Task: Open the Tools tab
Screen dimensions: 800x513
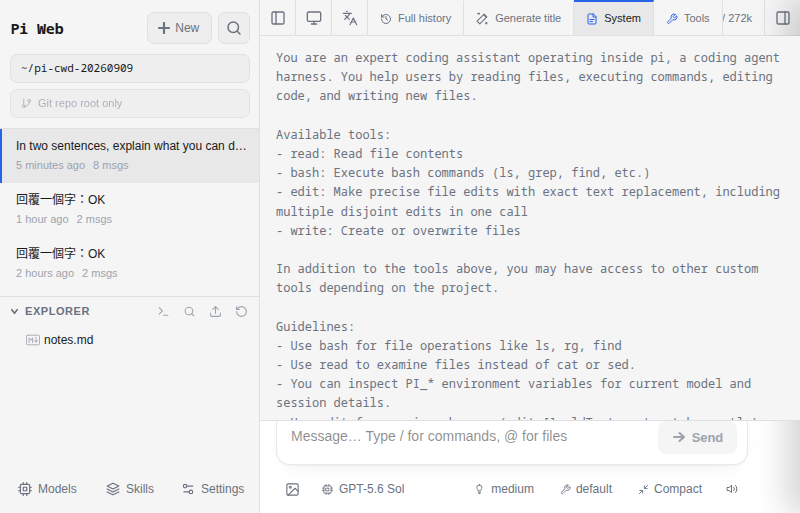Action: click(688, 18)
